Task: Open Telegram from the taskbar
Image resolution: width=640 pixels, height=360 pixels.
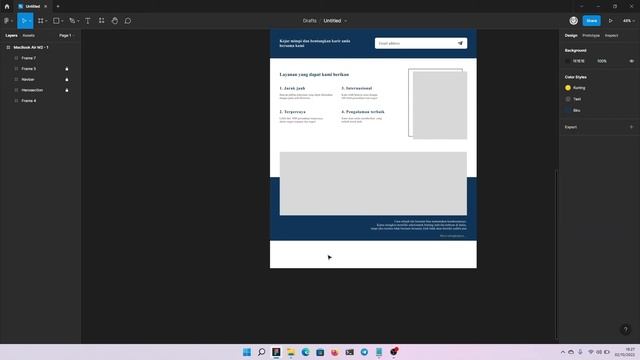Action: pyautogui.click(x=364, y=352)
